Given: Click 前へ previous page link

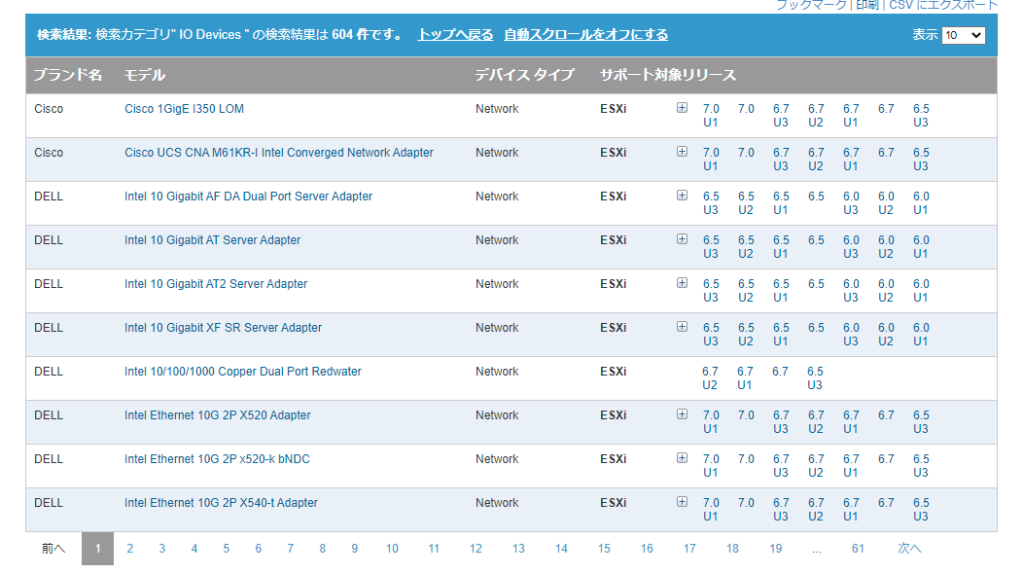Looking at the screenshot, I should [x=54, y=549].
